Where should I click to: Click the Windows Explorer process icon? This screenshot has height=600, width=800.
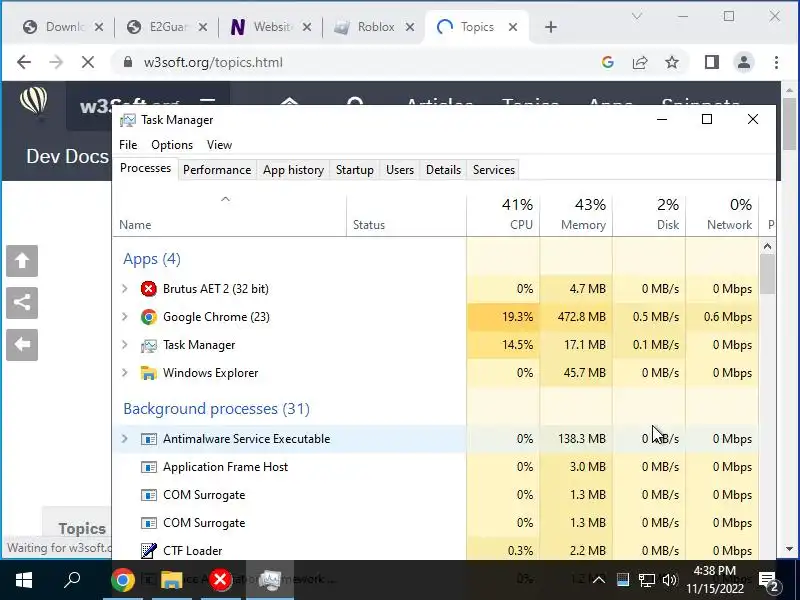[x=148, y=373]
